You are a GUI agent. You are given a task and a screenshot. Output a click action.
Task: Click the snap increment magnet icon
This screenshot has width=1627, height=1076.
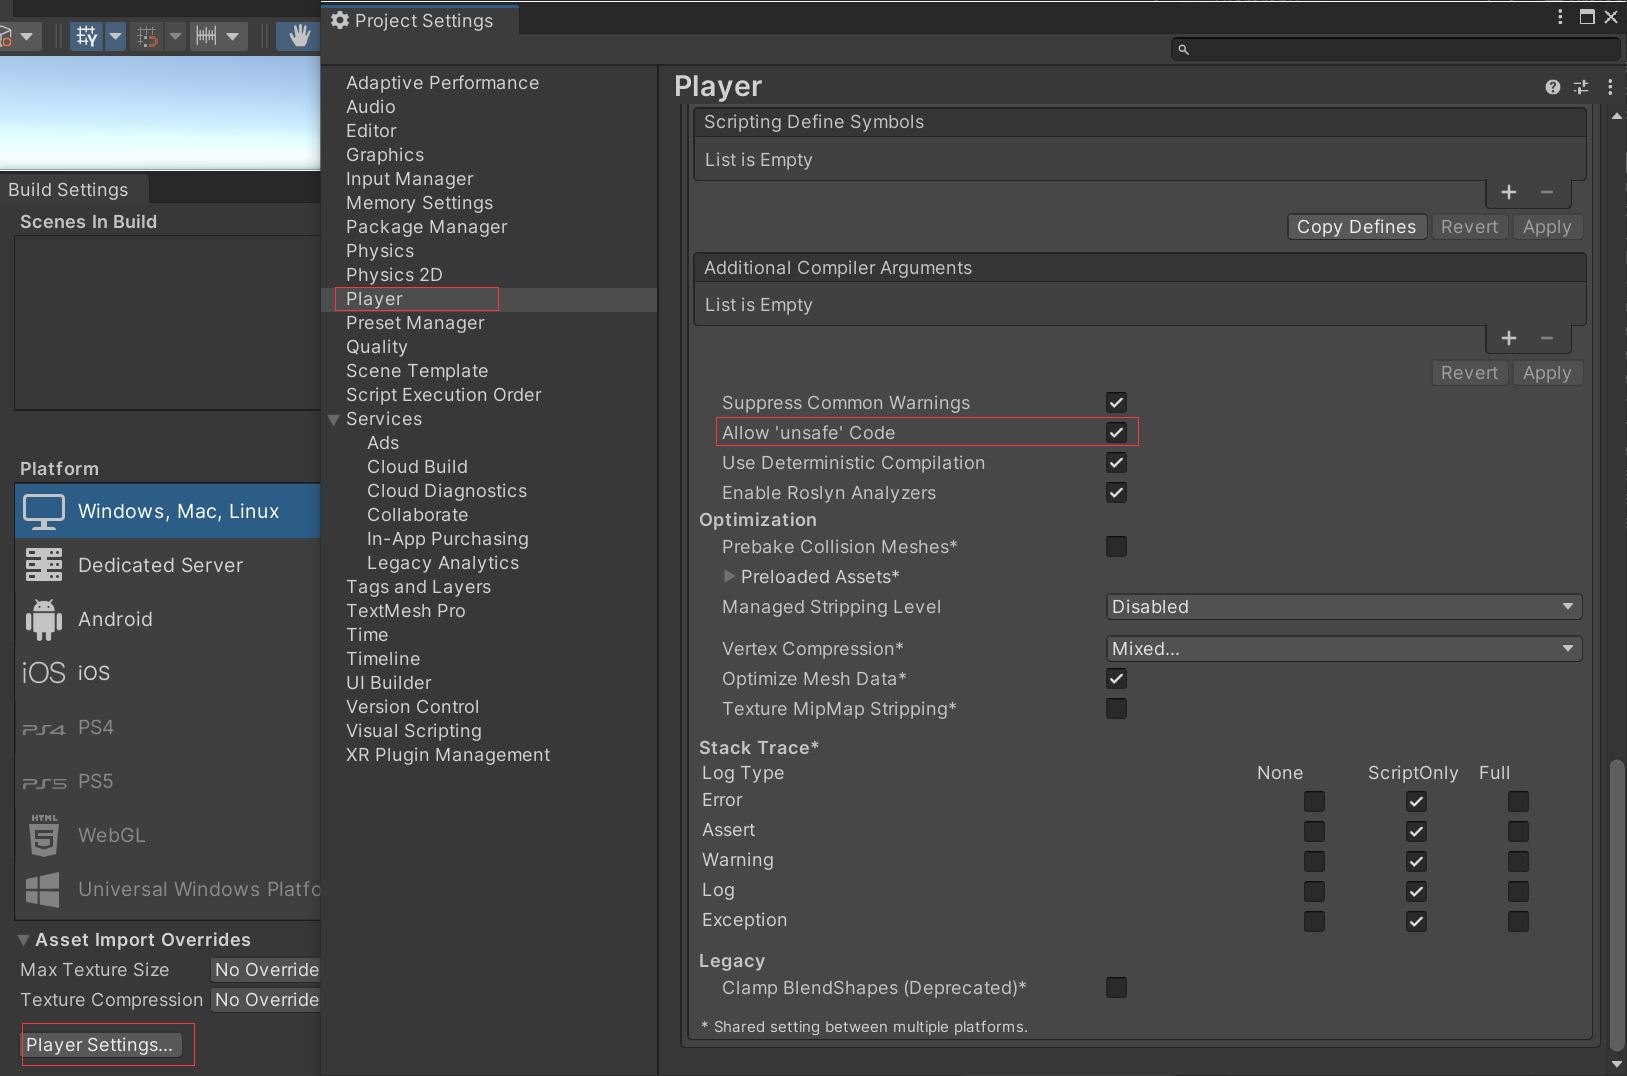click(x=147, y=37)
